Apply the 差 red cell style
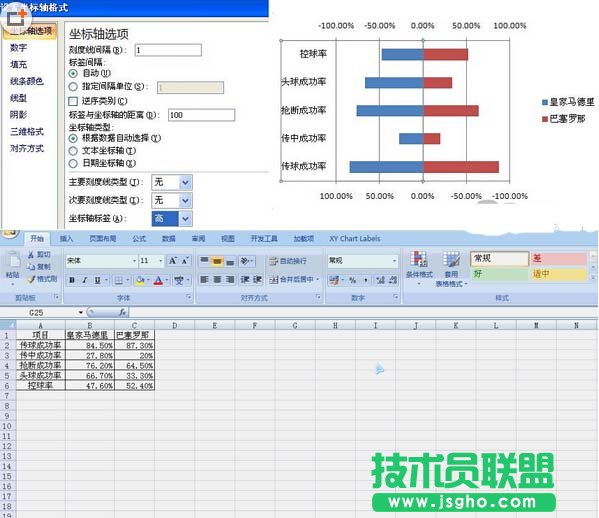The image size is (599, 518). [x=559, y=259]
